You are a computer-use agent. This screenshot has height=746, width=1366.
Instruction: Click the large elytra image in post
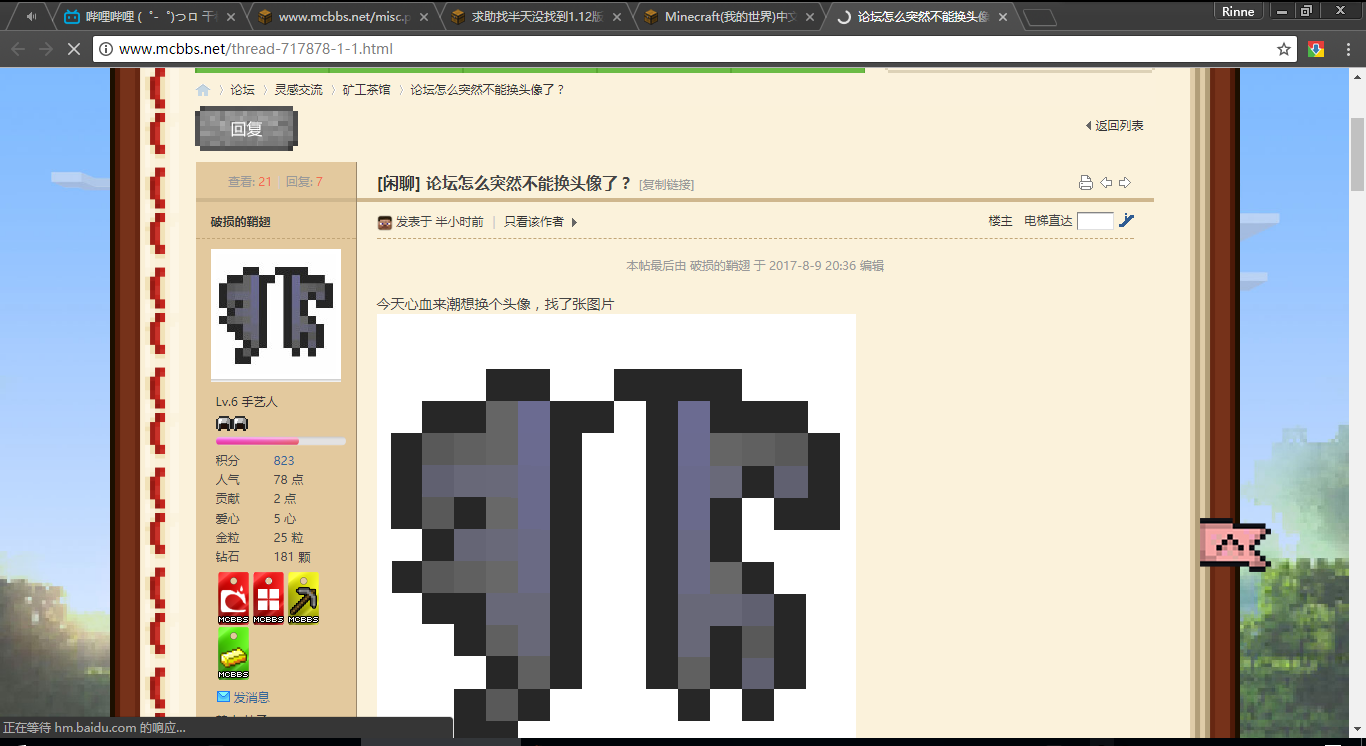[616, 526]
